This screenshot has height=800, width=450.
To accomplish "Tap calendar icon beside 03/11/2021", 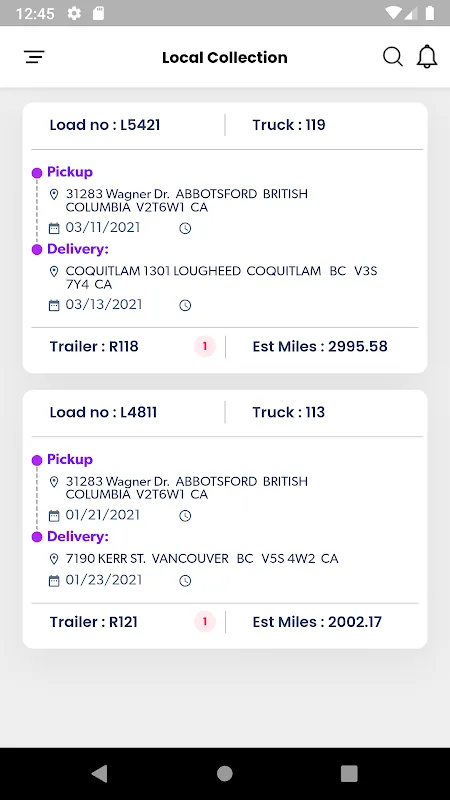I will tap(54, 228).
